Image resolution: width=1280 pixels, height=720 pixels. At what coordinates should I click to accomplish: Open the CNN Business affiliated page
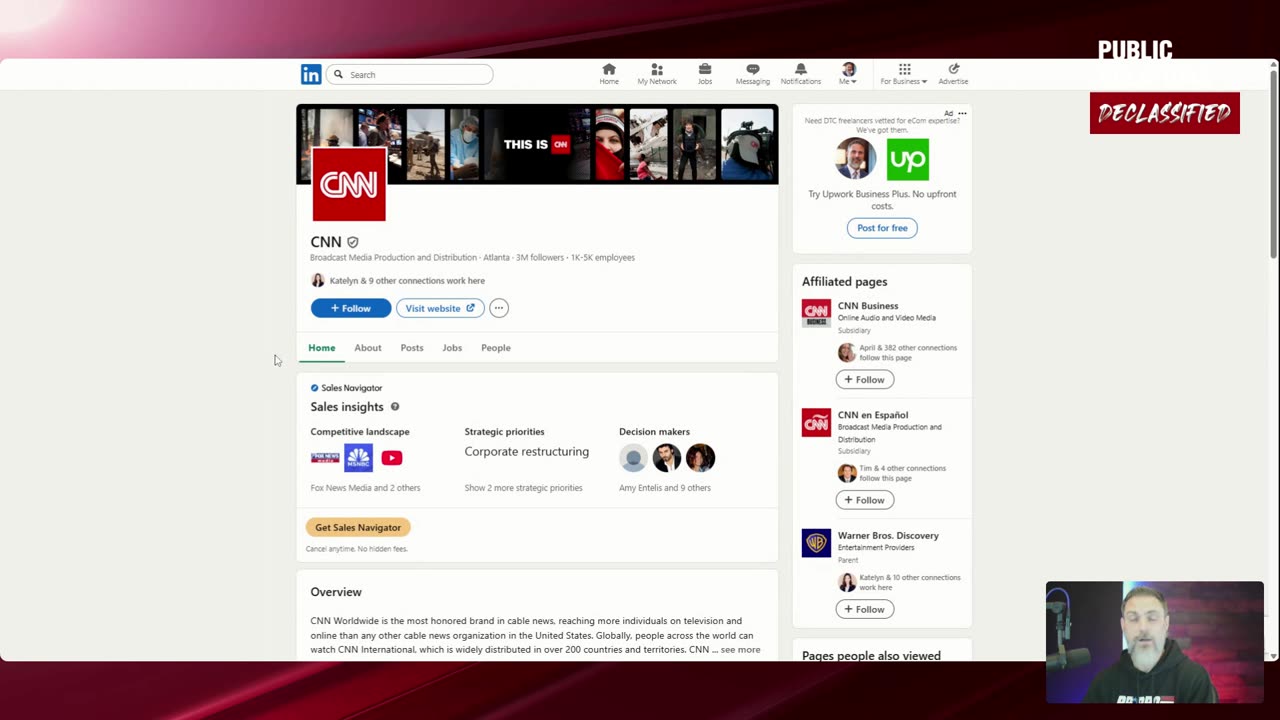point(868,306)
